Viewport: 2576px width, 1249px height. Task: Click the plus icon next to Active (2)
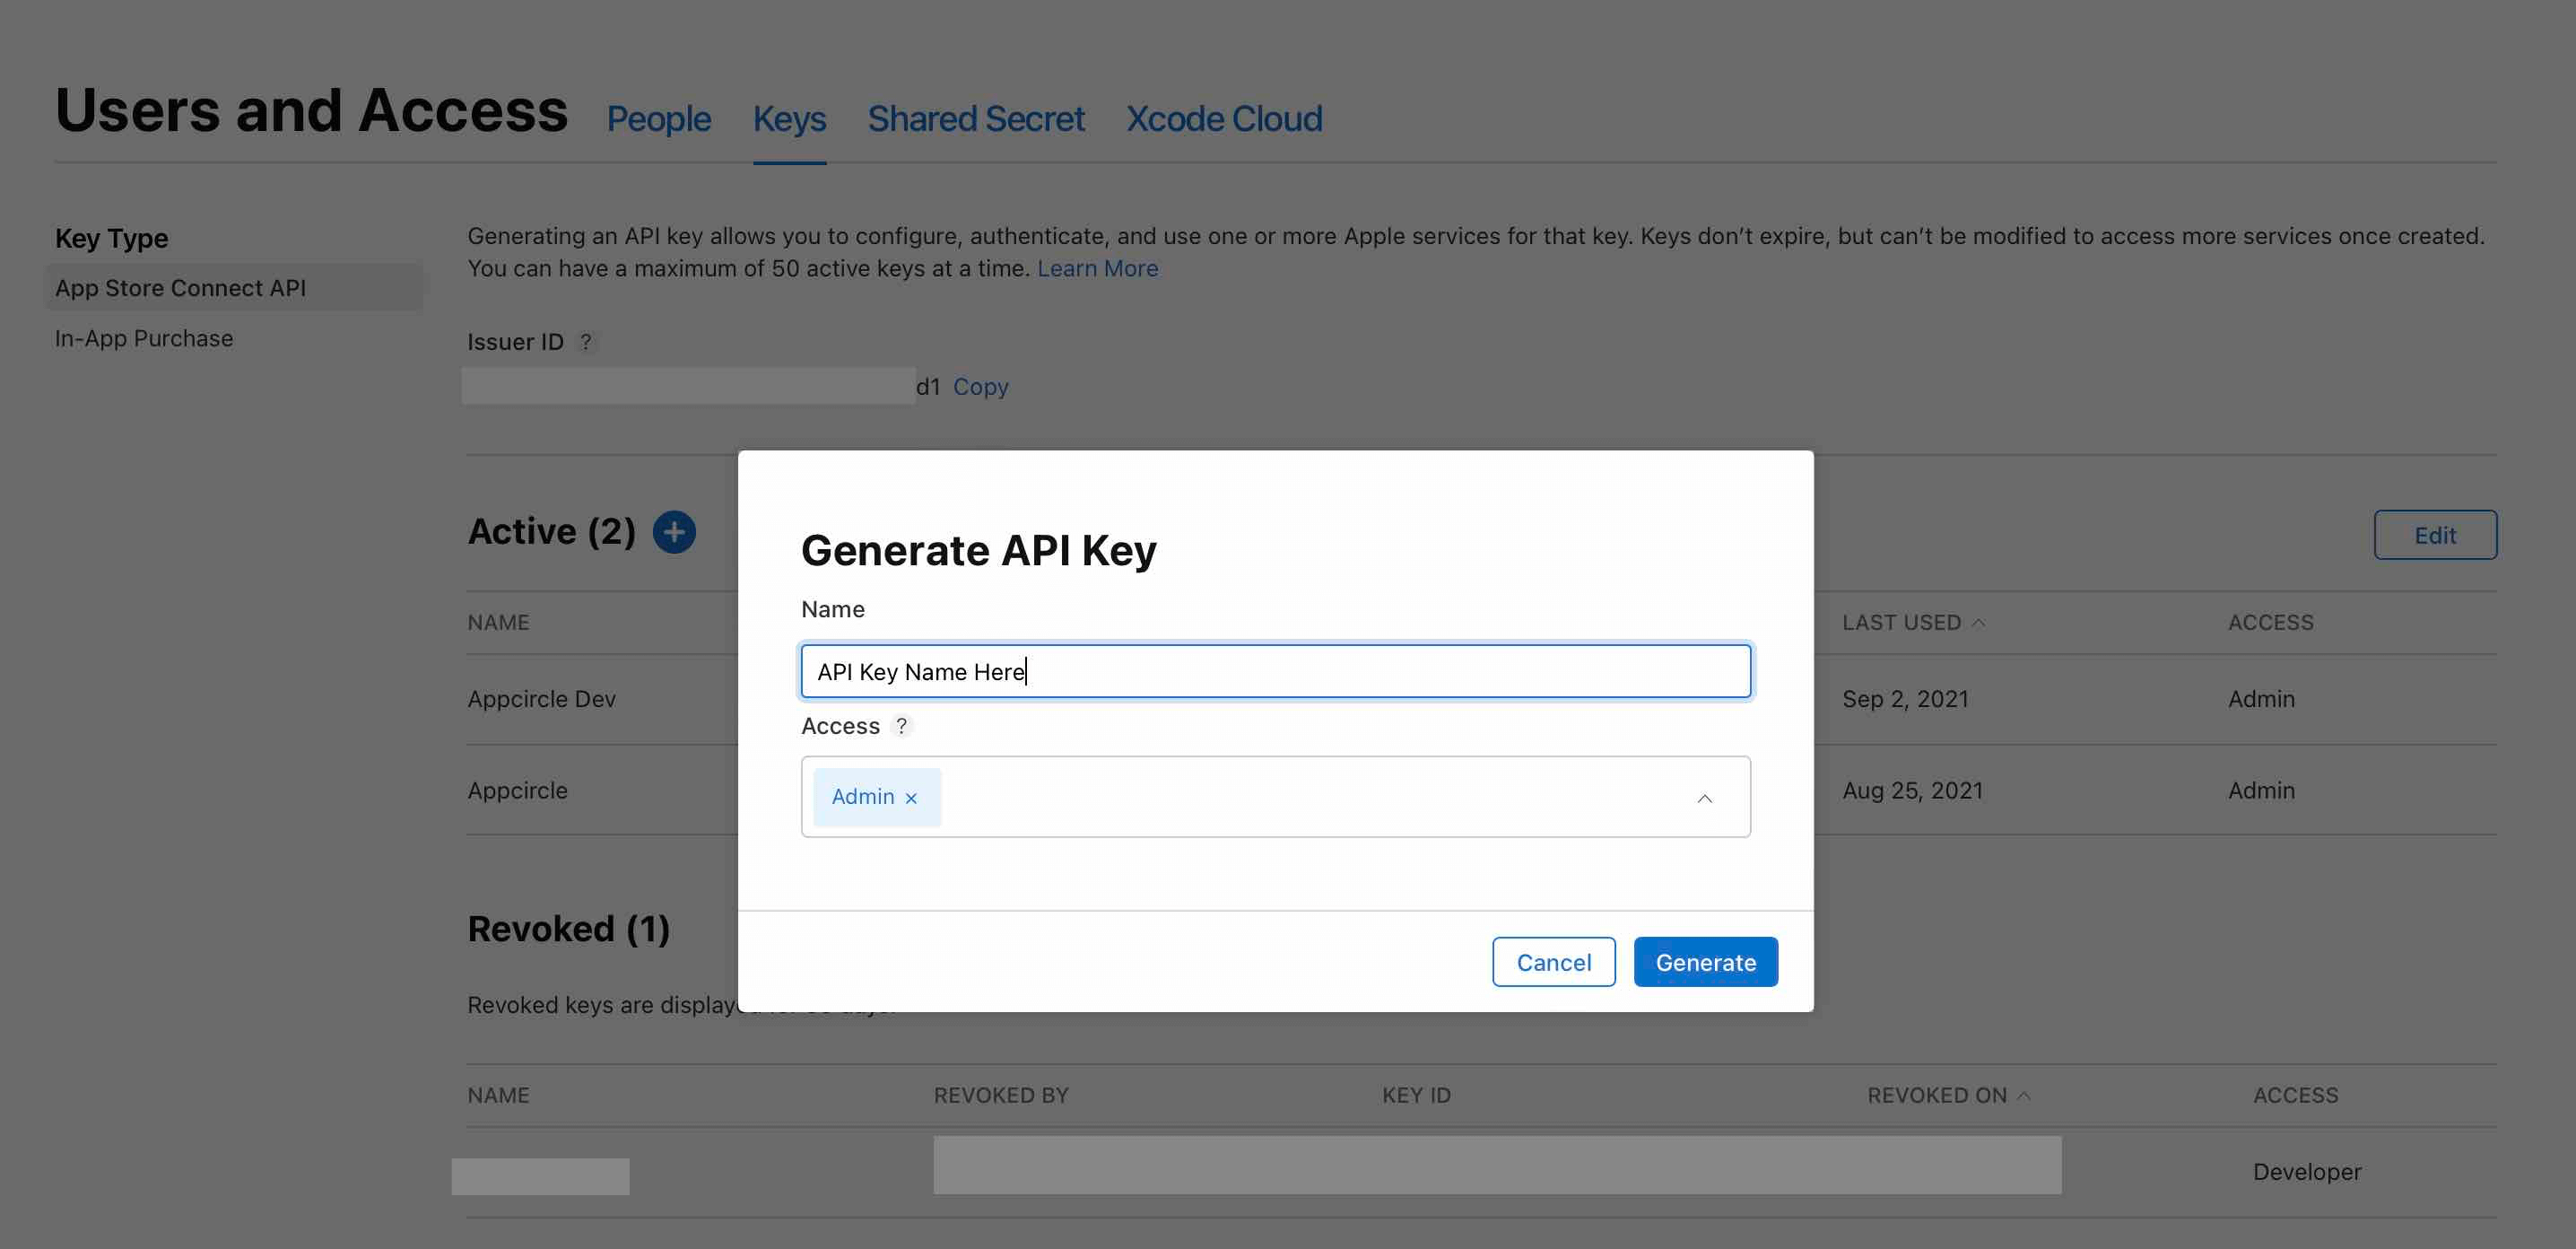(x=674, y=532)
